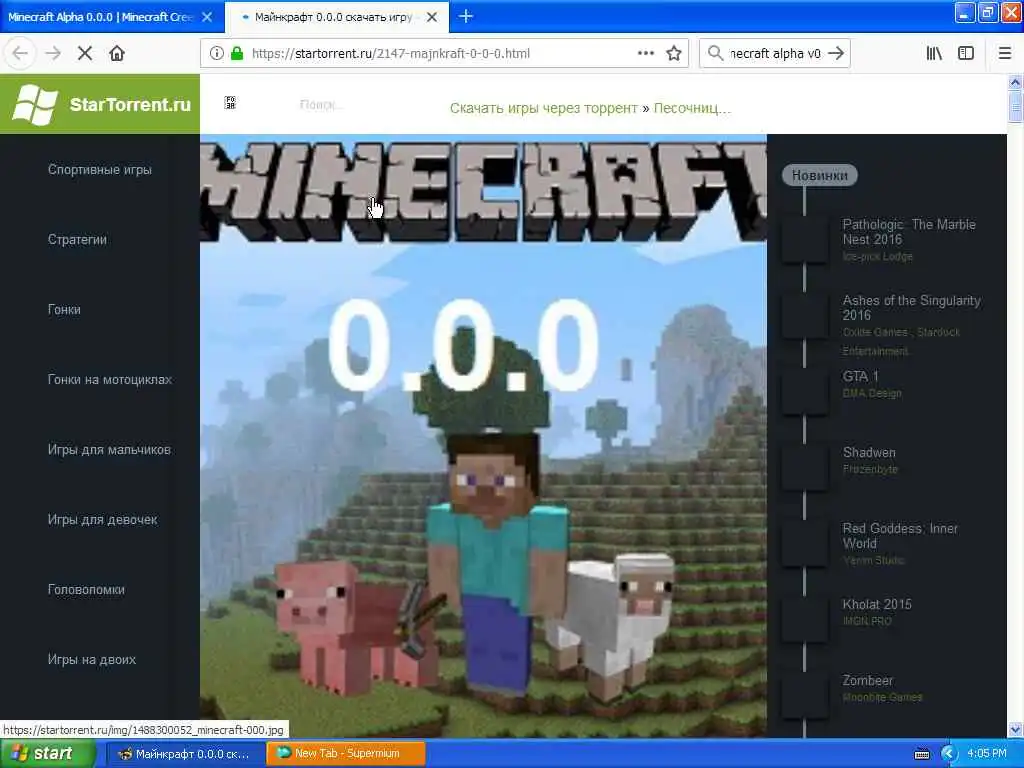This screenshot has height=768, width=1024.
Task: Click the IMGN.PRO publisher text
Action: coord(867,621)
